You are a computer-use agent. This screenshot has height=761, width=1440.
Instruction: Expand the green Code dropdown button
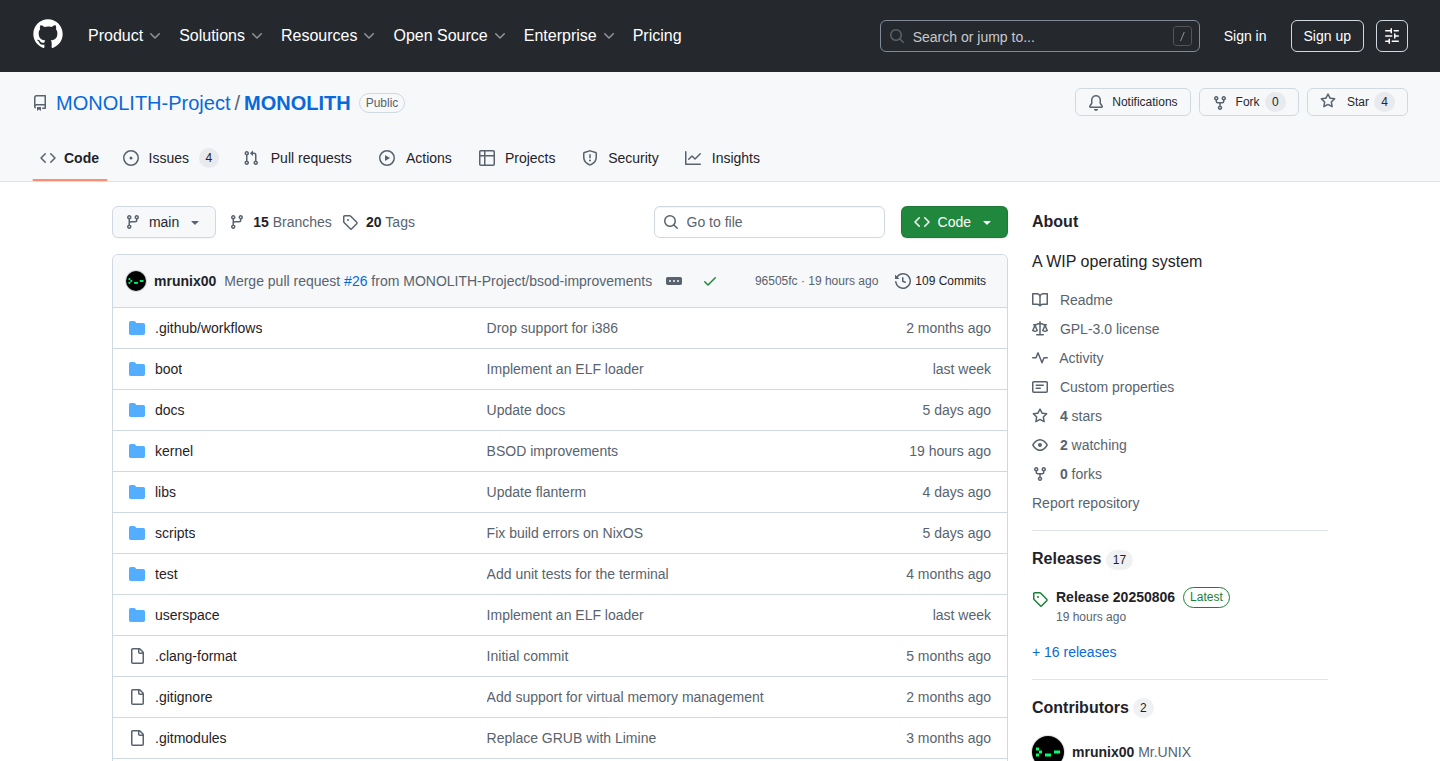pyautogui.click(x=954, y=222)
